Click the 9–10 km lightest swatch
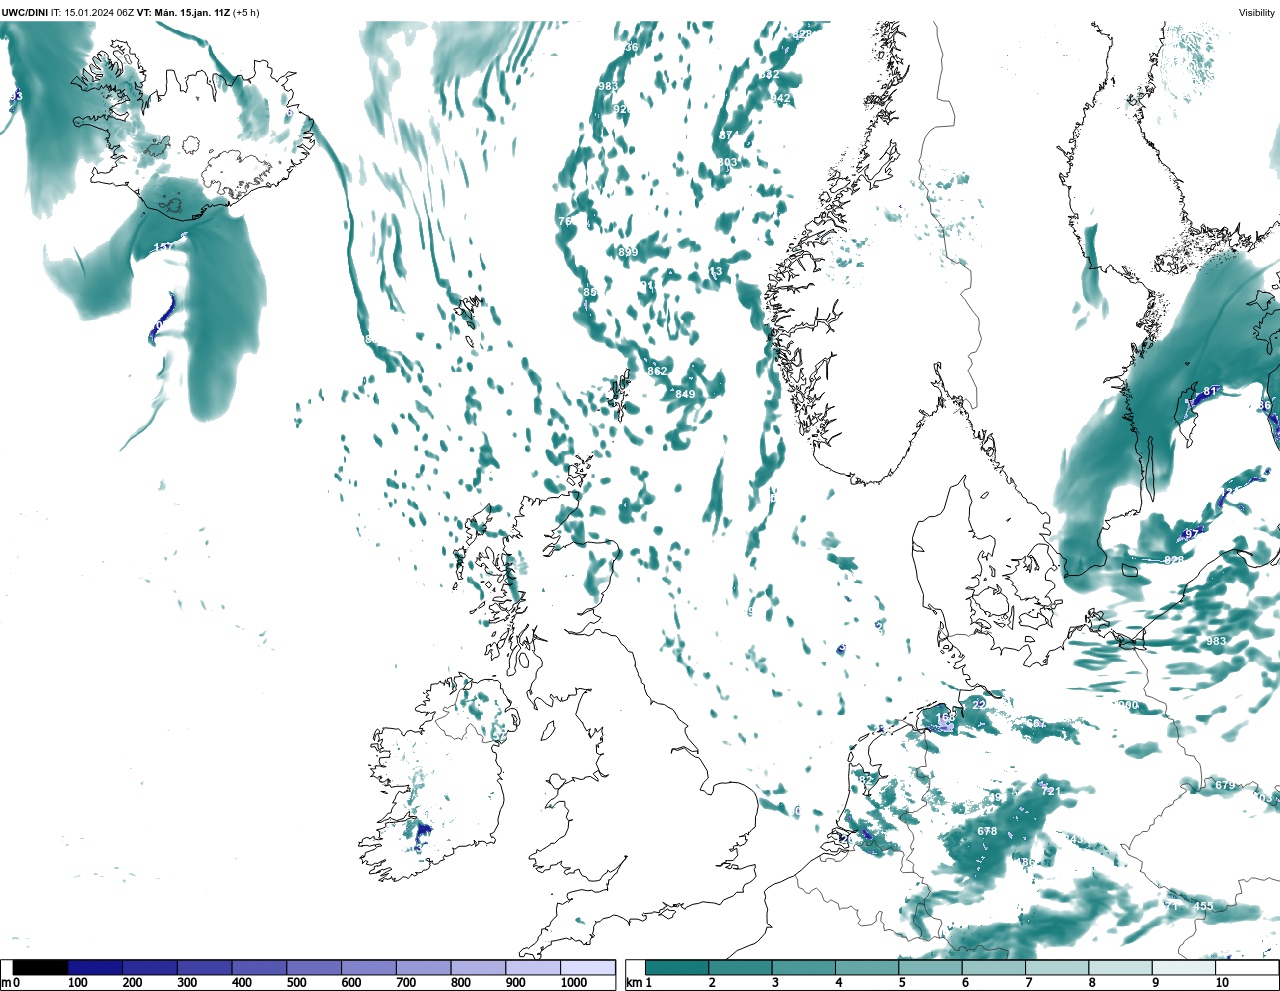 [1183, 968]
